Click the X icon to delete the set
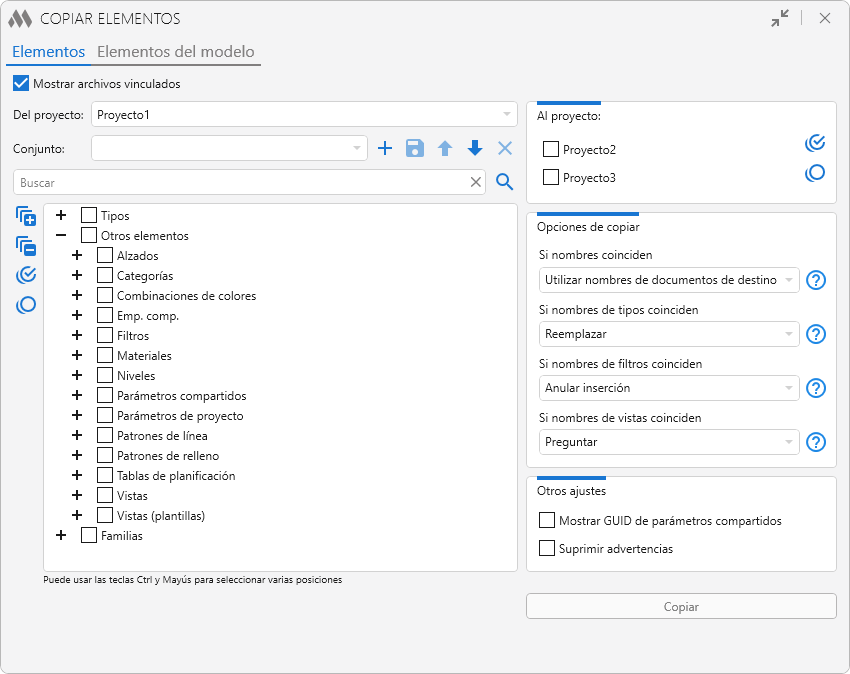This screenshot has height=674, width=850. click(x=505, y=149)
